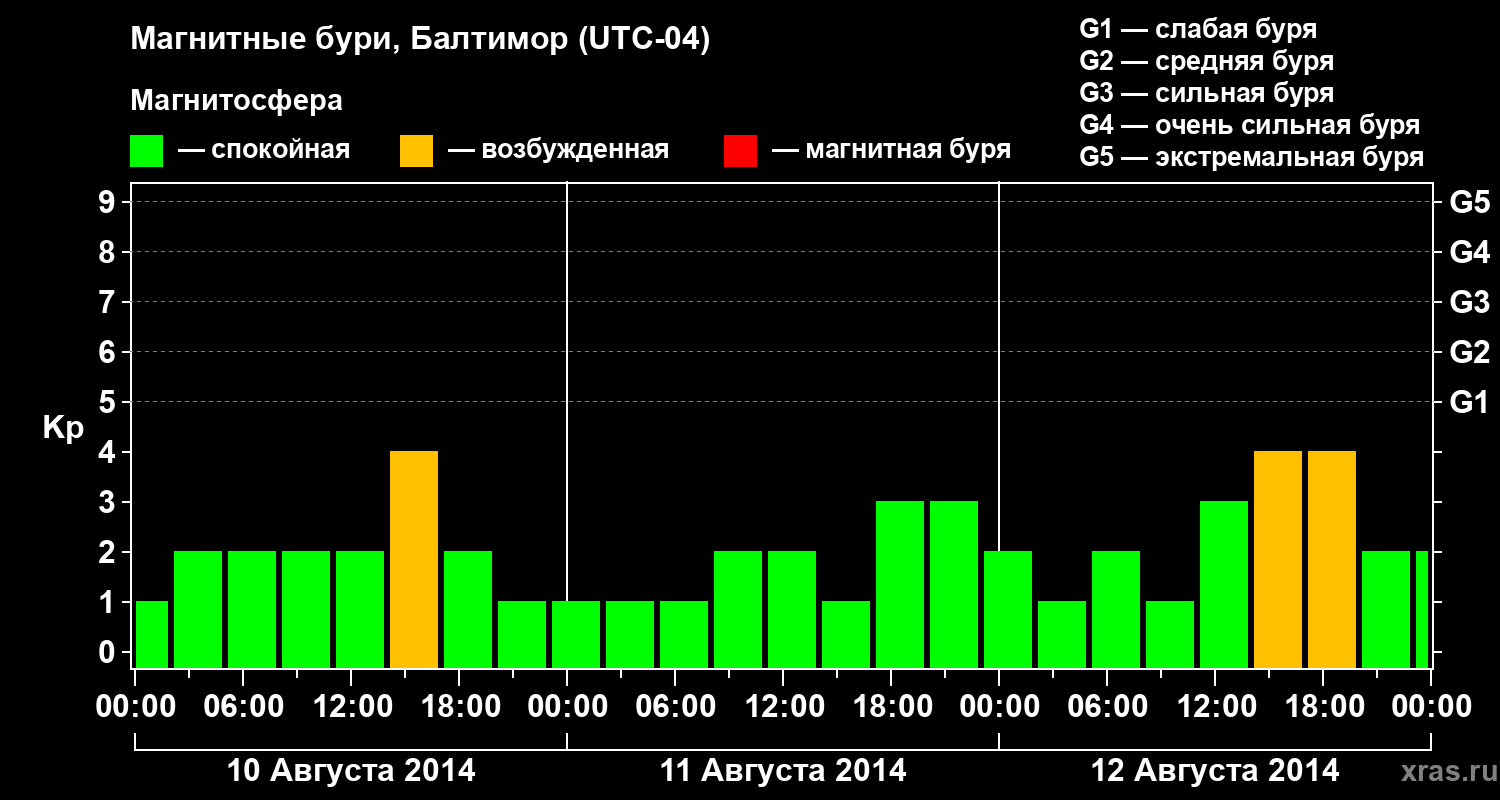Click the '12:00' time label under 11 August
The image size is (1500, 800).
pyautogui.click(x=783, y=707)
